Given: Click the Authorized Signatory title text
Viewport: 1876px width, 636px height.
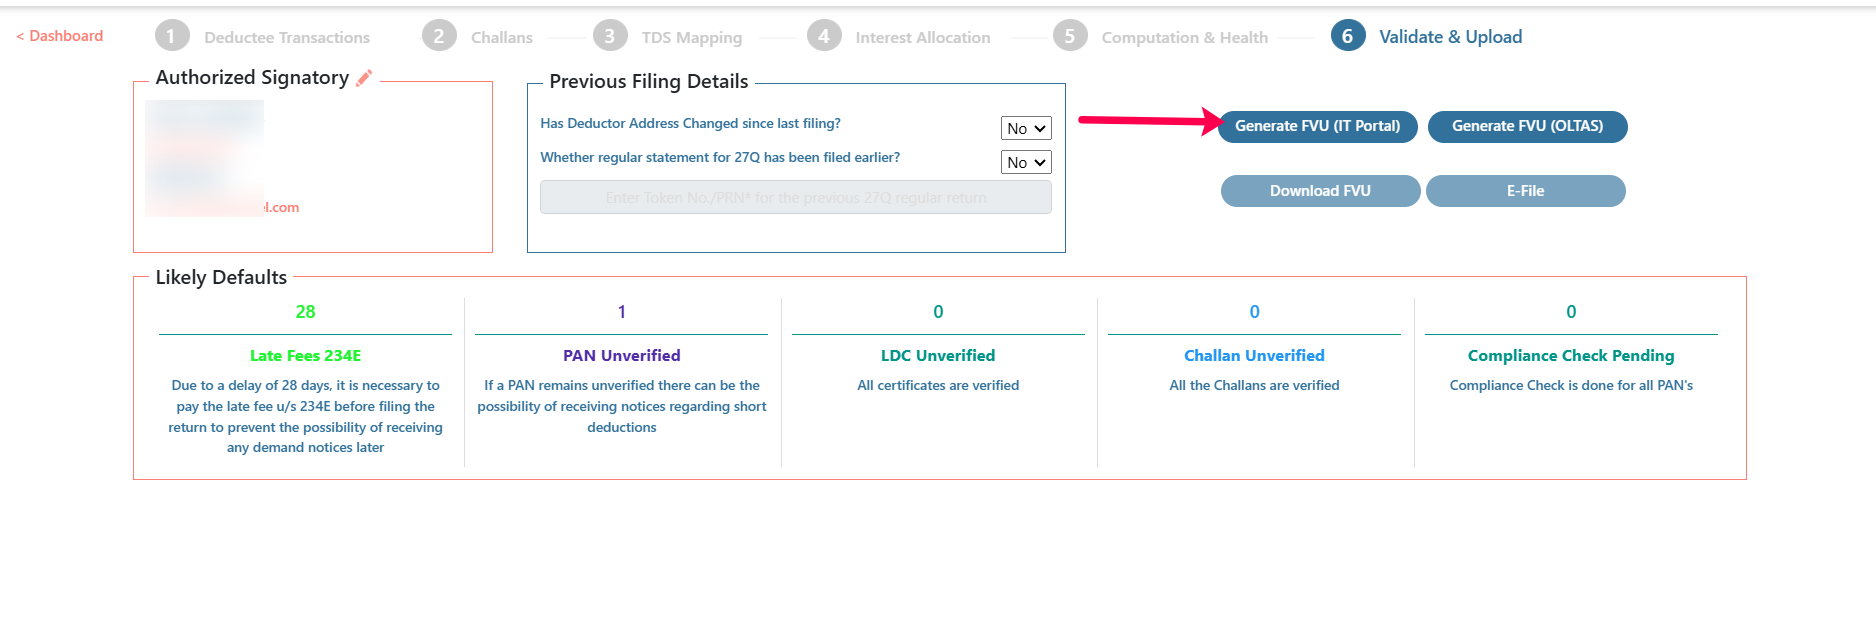Looking at the screenshot, I should click(x=252, y=77).
